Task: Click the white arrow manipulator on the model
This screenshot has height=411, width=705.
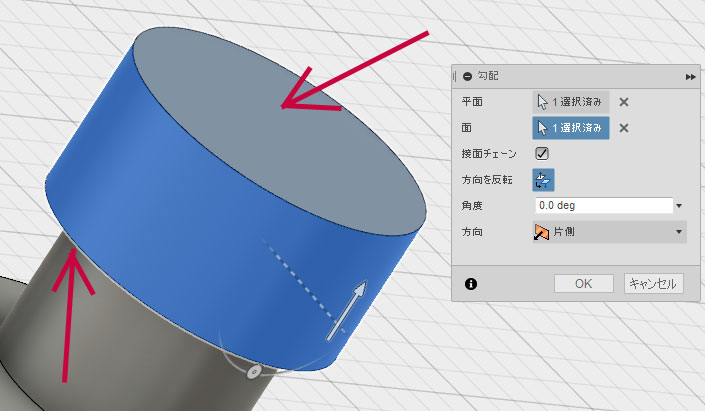Action: point(347,310)
